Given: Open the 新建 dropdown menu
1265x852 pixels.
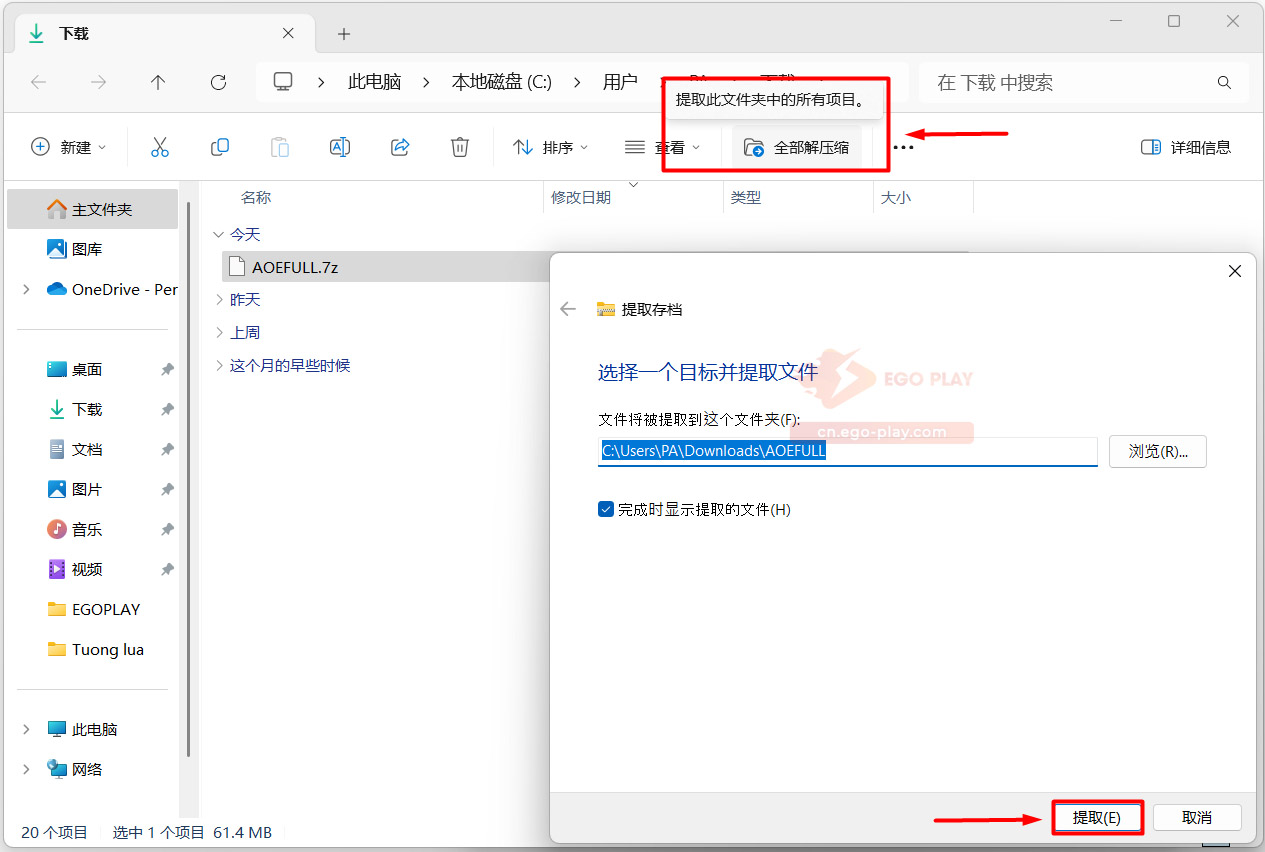Looking at the screenshot, I should coord(69,147).
